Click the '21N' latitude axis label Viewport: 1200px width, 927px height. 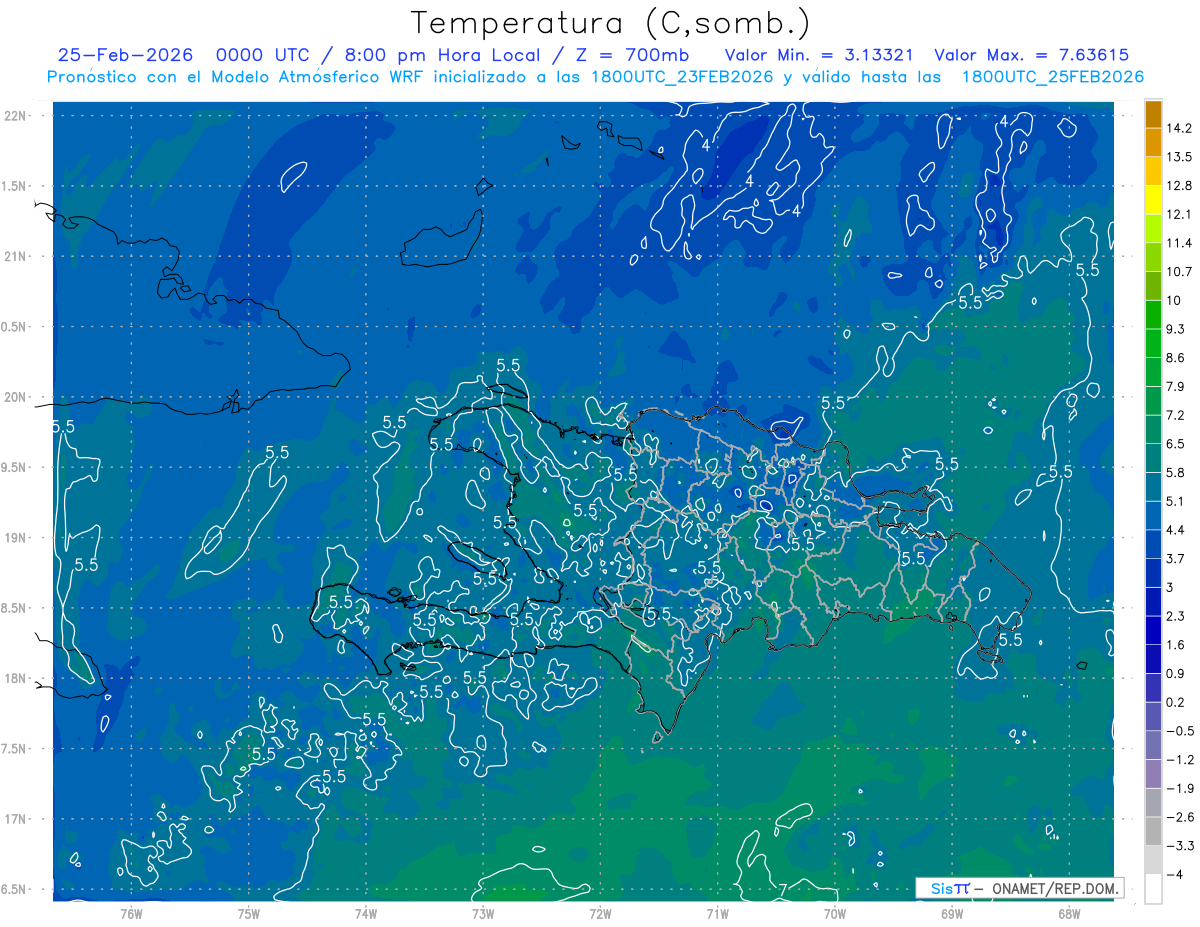[x=17, y=257]
